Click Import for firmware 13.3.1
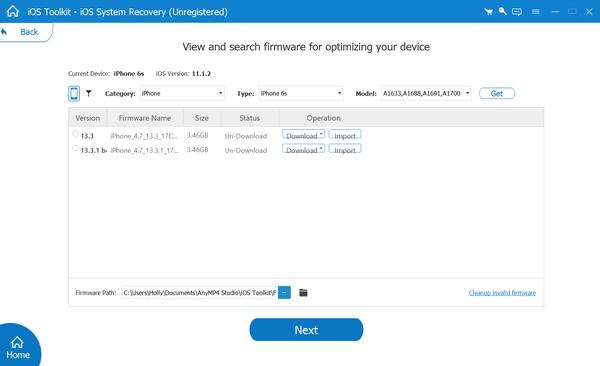This screenshot has width=600, height=366. coord(345,149)
